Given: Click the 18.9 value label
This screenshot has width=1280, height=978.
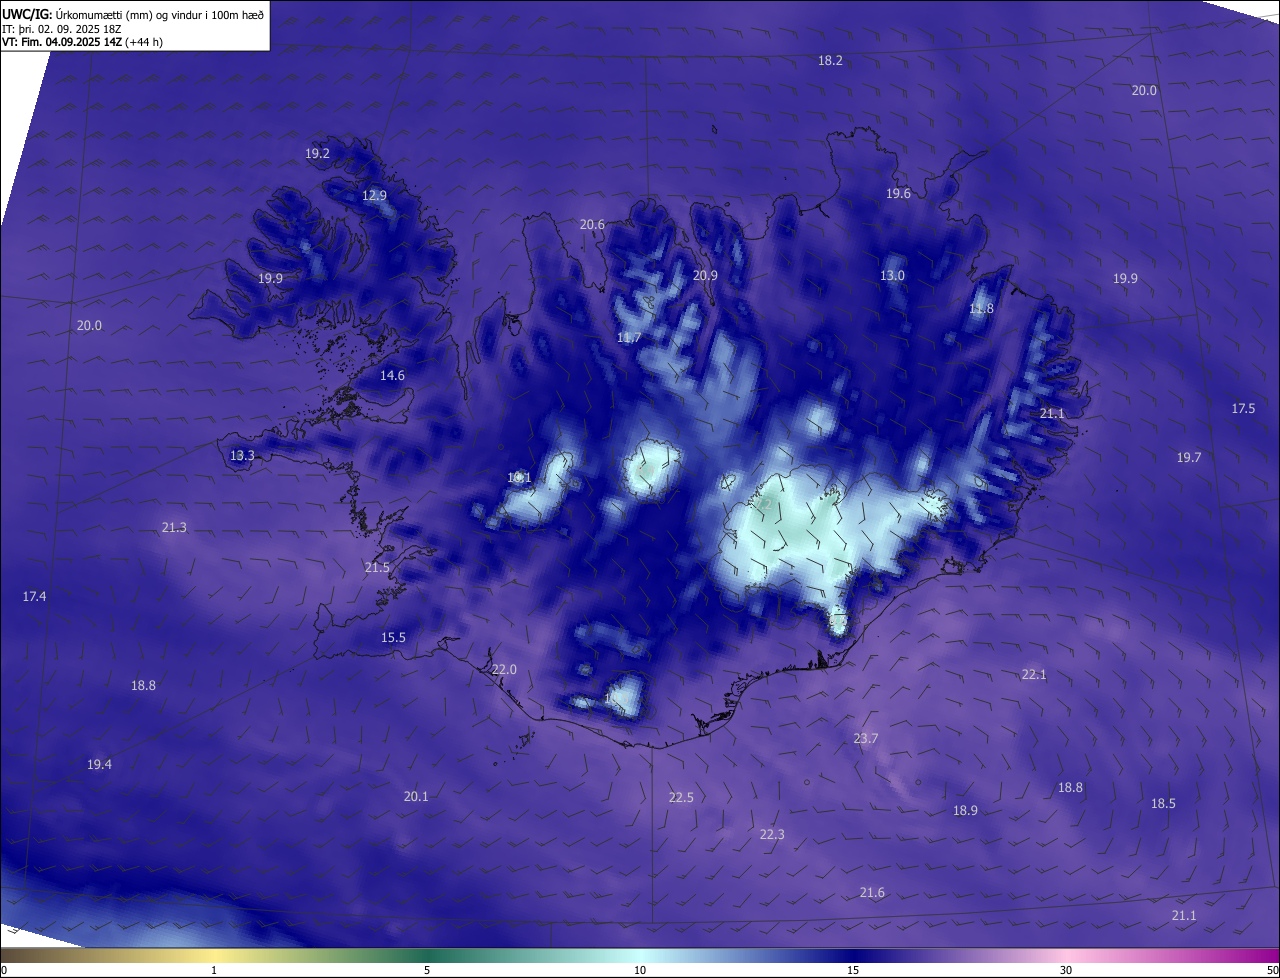Looking at the screenshot, I should (965, 810).
